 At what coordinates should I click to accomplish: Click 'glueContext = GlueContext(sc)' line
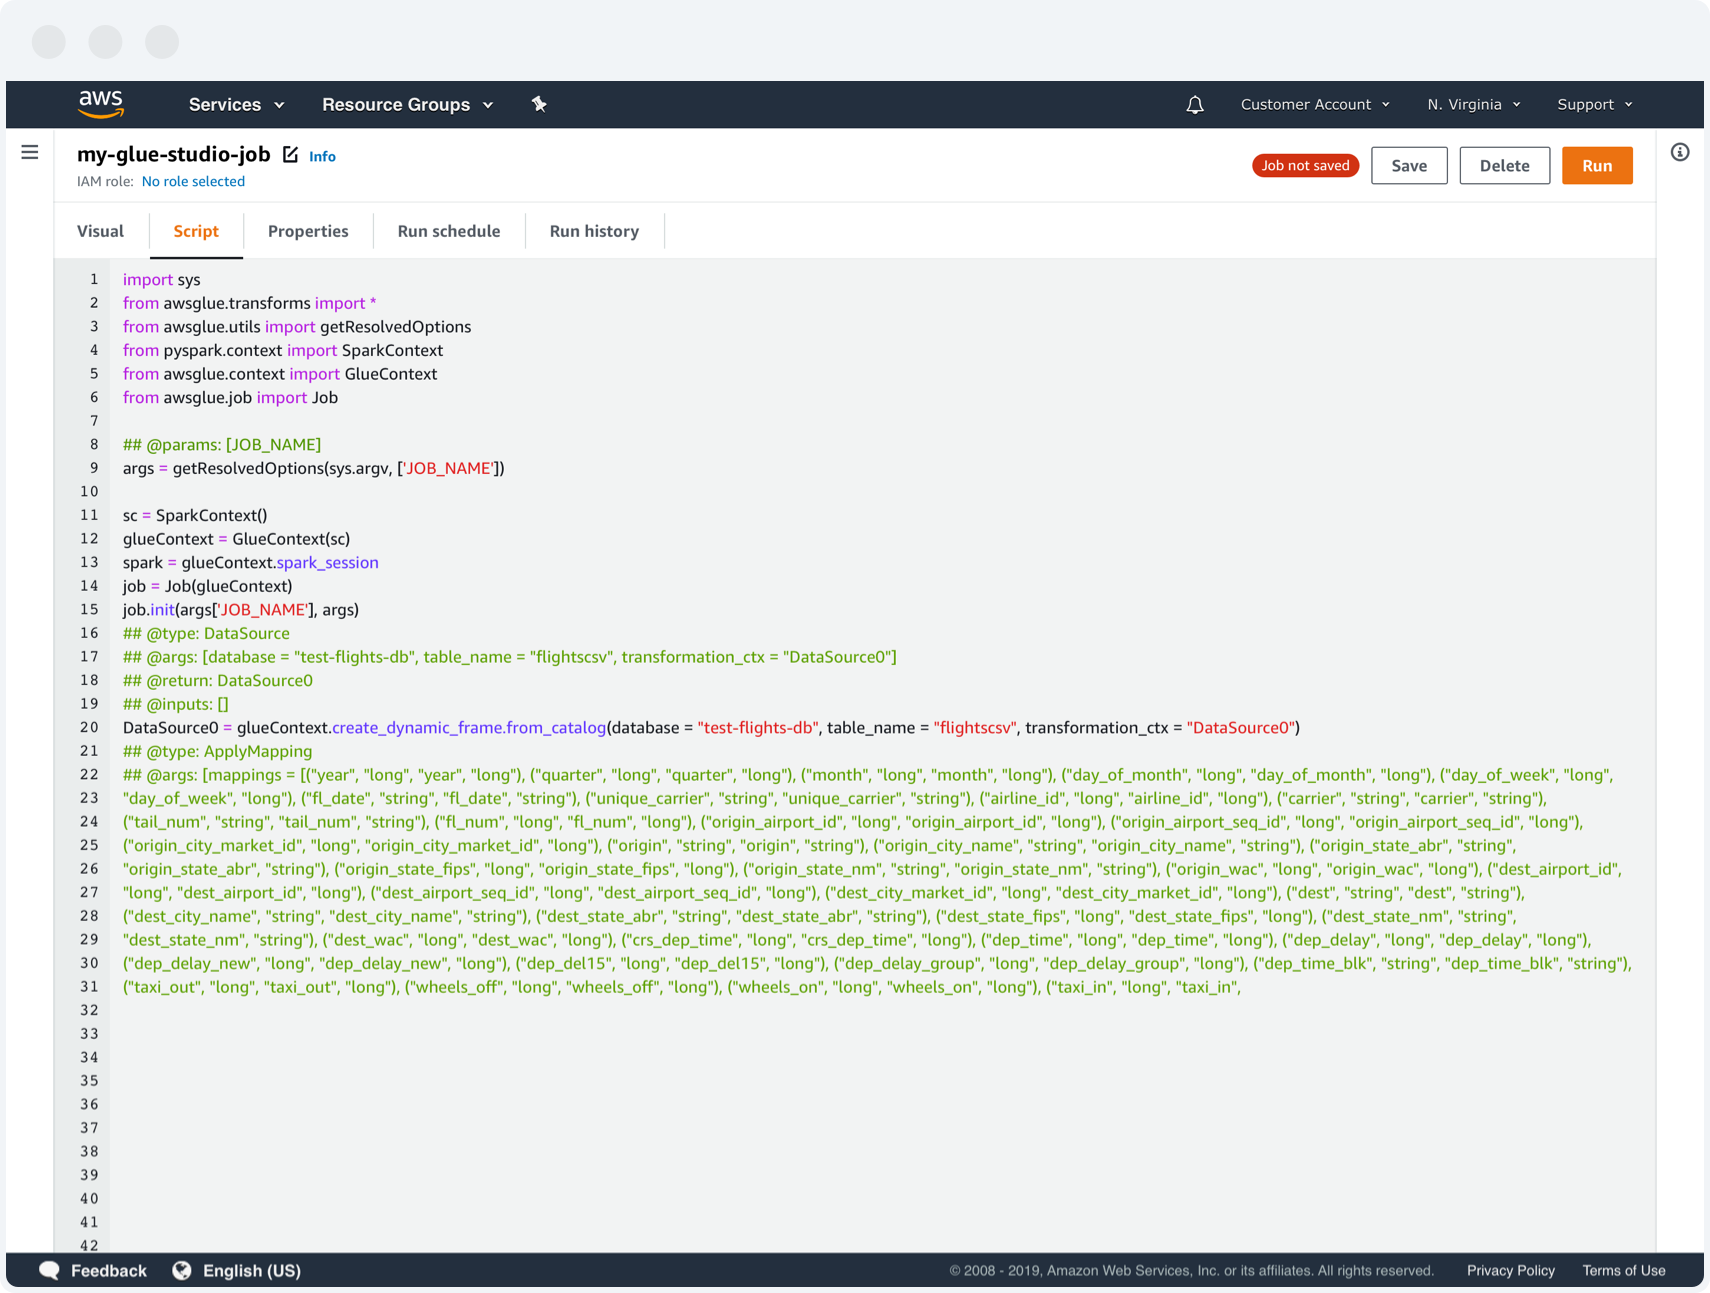point(236,539)
